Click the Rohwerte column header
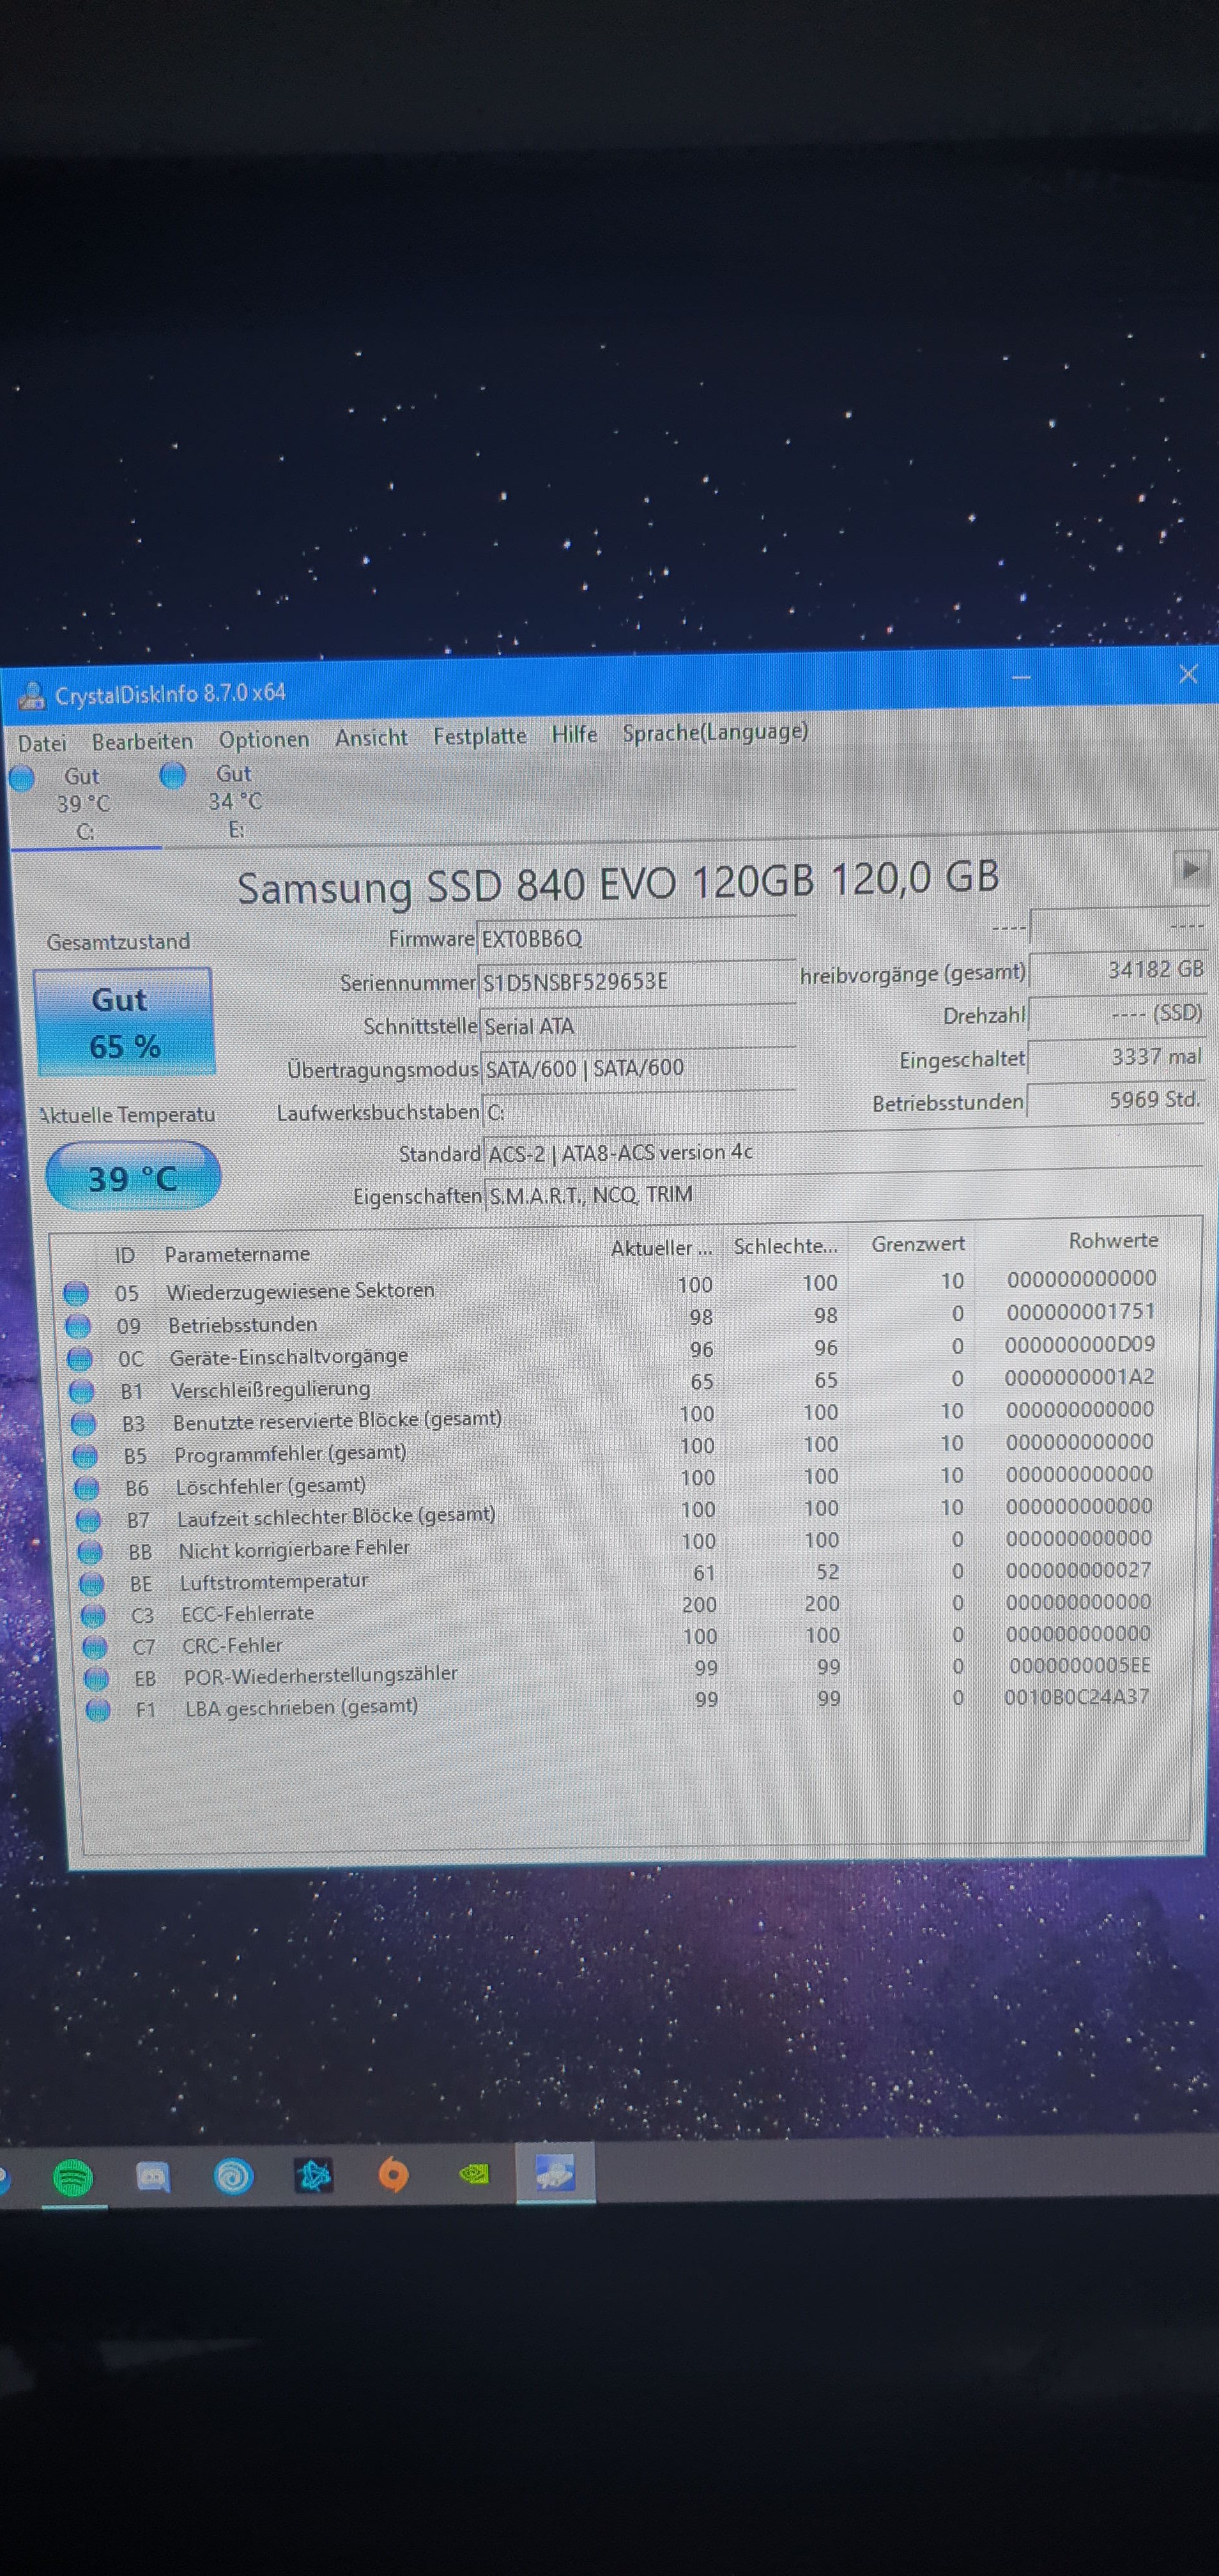The image size is (1219, 2576). tap(1113, 1240)
